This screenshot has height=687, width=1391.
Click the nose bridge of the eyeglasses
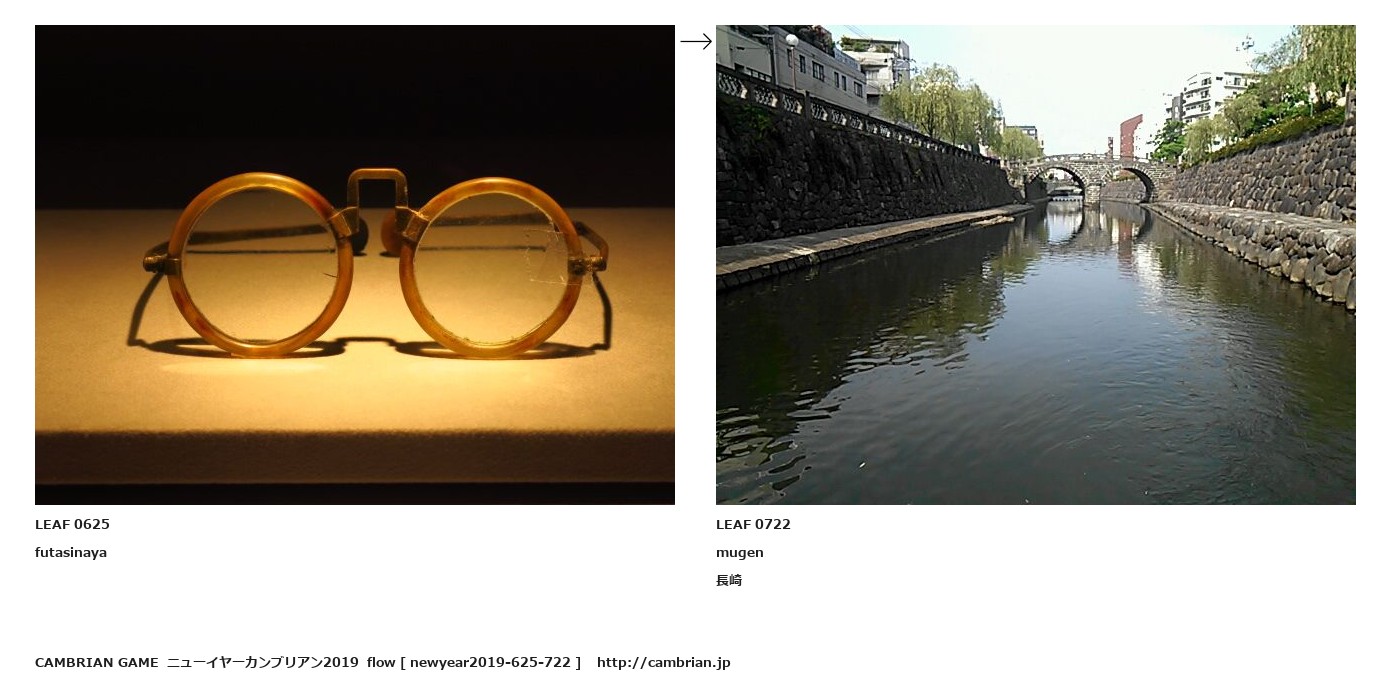tap(377, 190)
